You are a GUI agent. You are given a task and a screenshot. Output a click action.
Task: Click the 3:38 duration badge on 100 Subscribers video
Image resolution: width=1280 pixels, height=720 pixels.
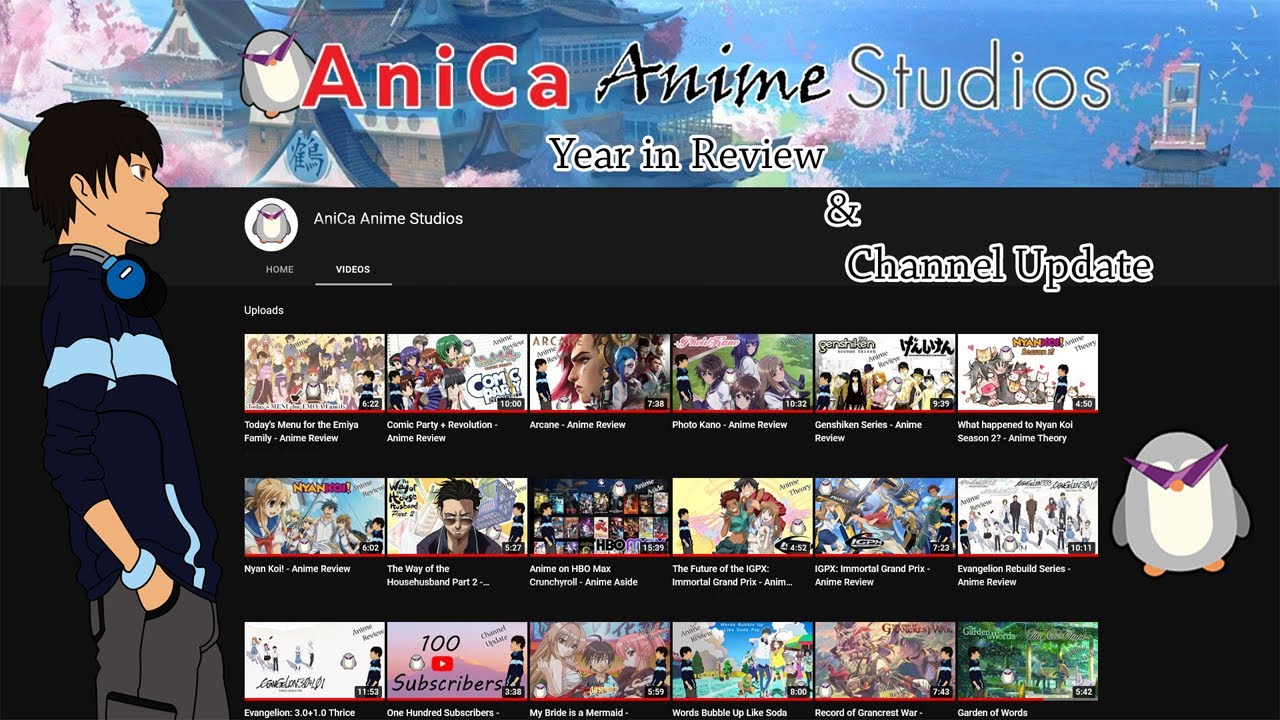[513, 691]
